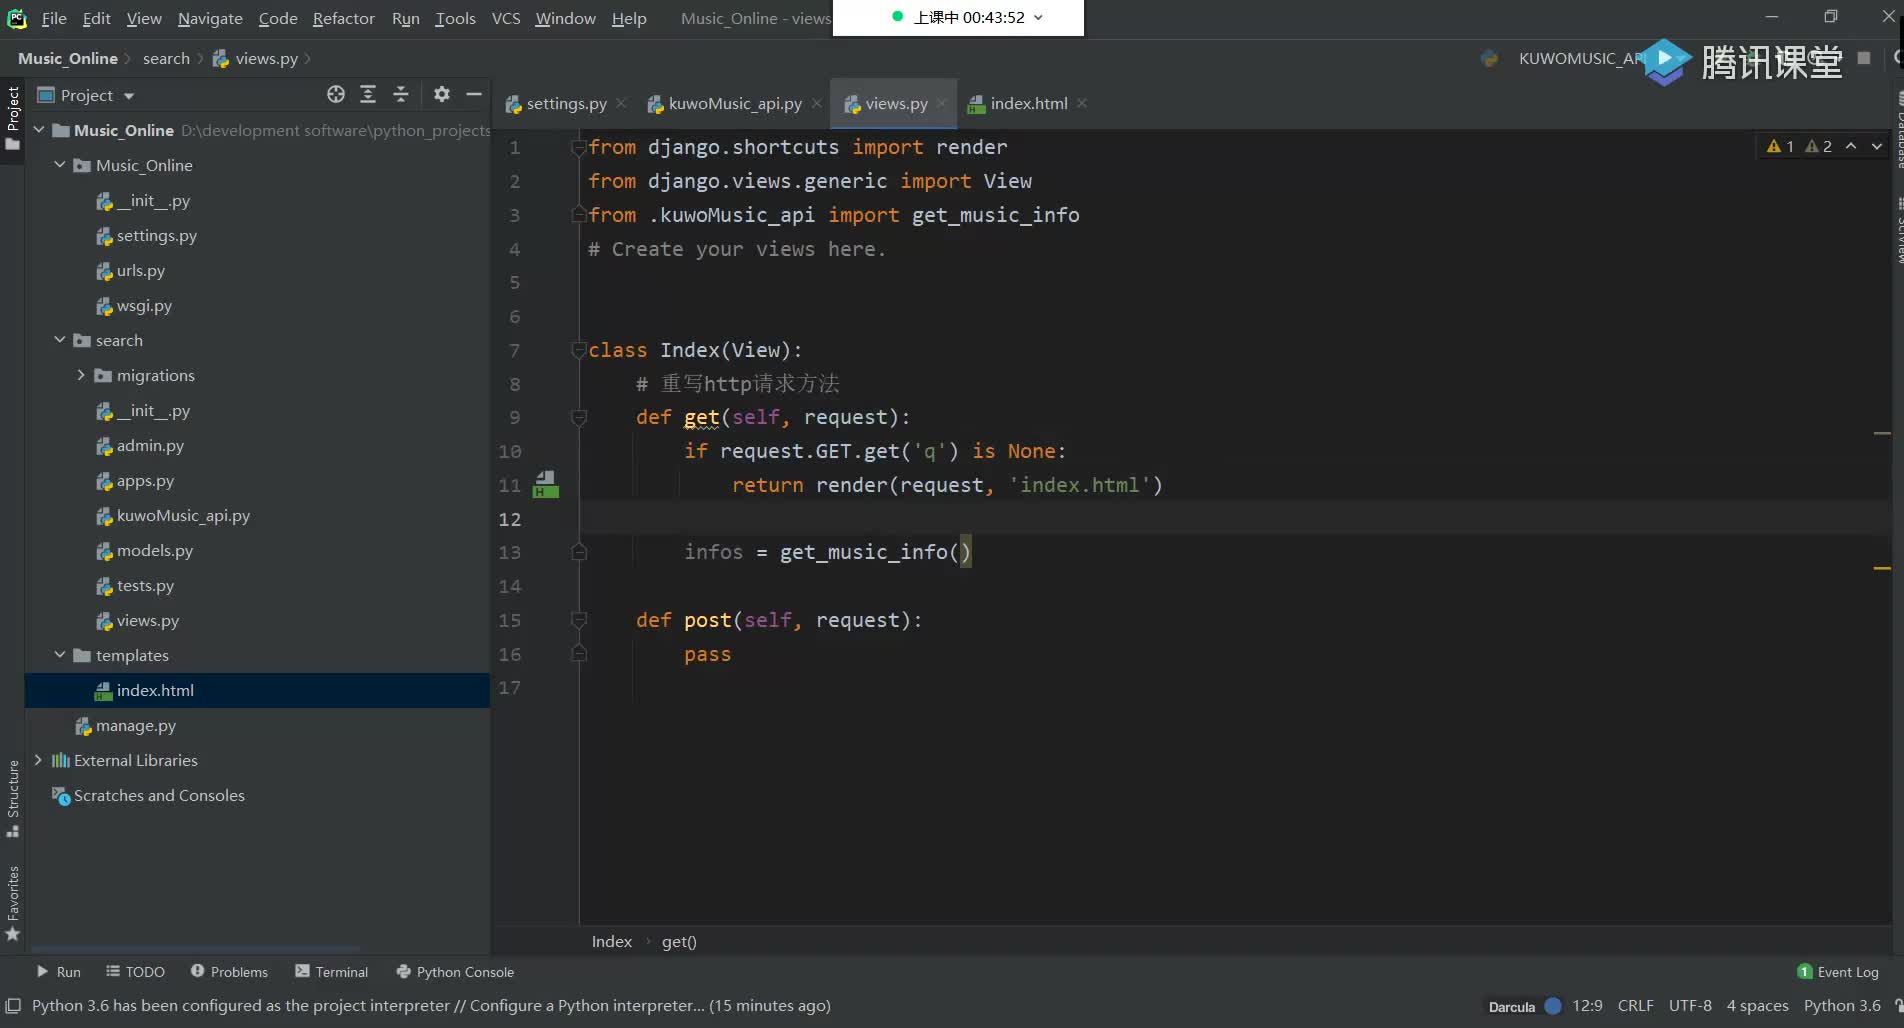The width and height of the screenshot is (1904, 1028).
Task: Go to previous highlighted error arrow
Action: tap(1851, 146)
